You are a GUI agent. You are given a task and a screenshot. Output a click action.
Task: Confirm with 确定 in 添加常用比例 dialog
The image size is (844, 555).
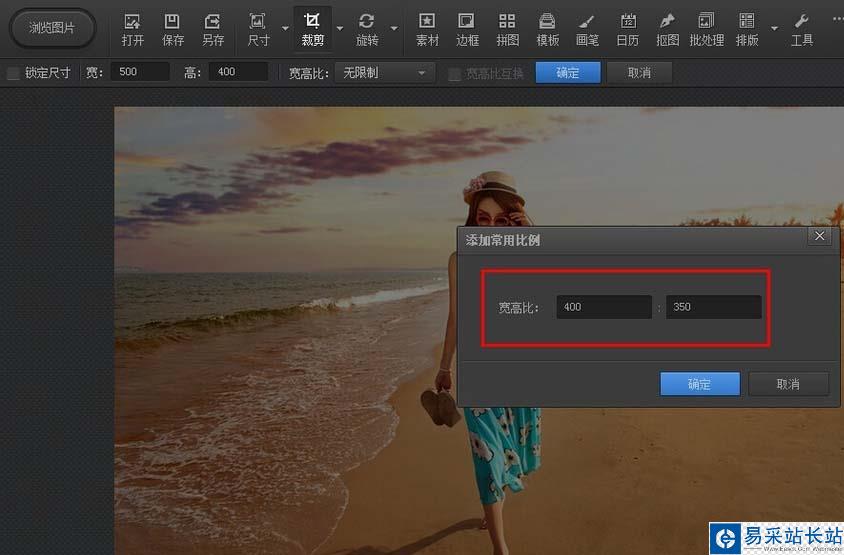tap(700, 384)
